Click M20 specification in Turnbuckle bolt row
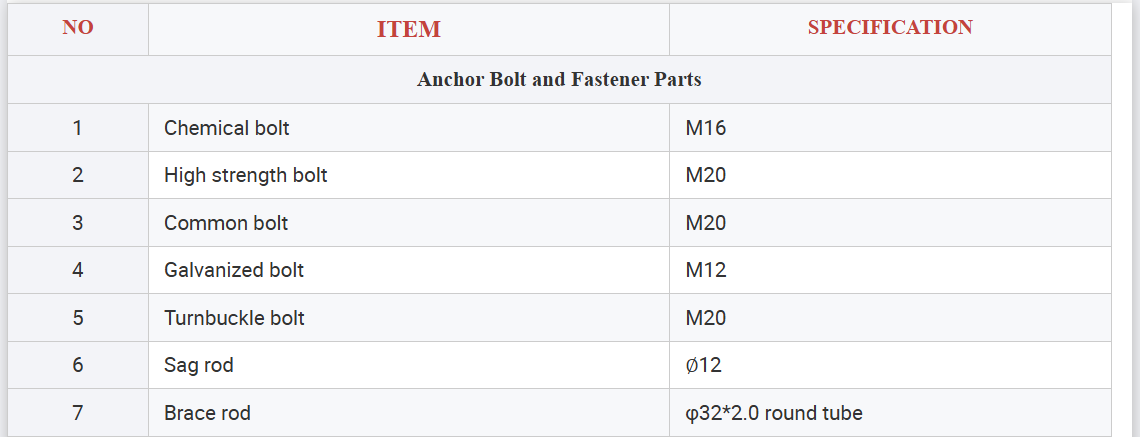Screen dimensions: 1140x437 (x=706, y=318)
